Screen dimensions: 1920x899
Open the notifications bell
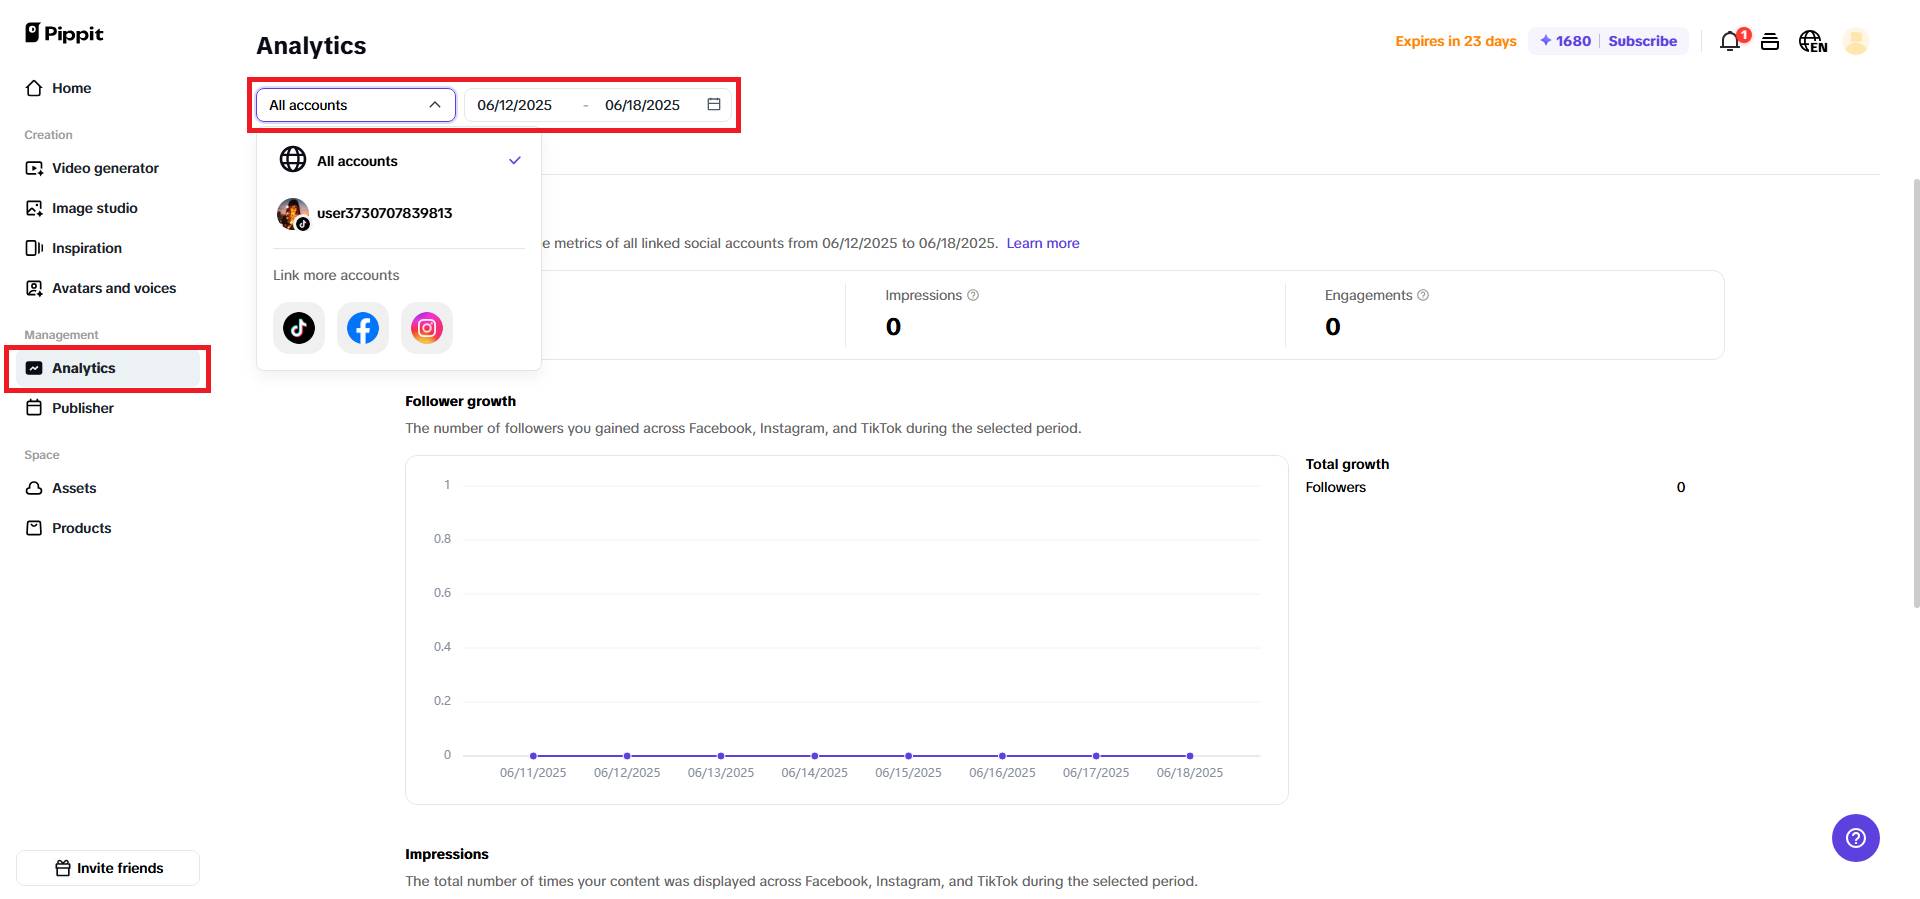pos(1730,41)
